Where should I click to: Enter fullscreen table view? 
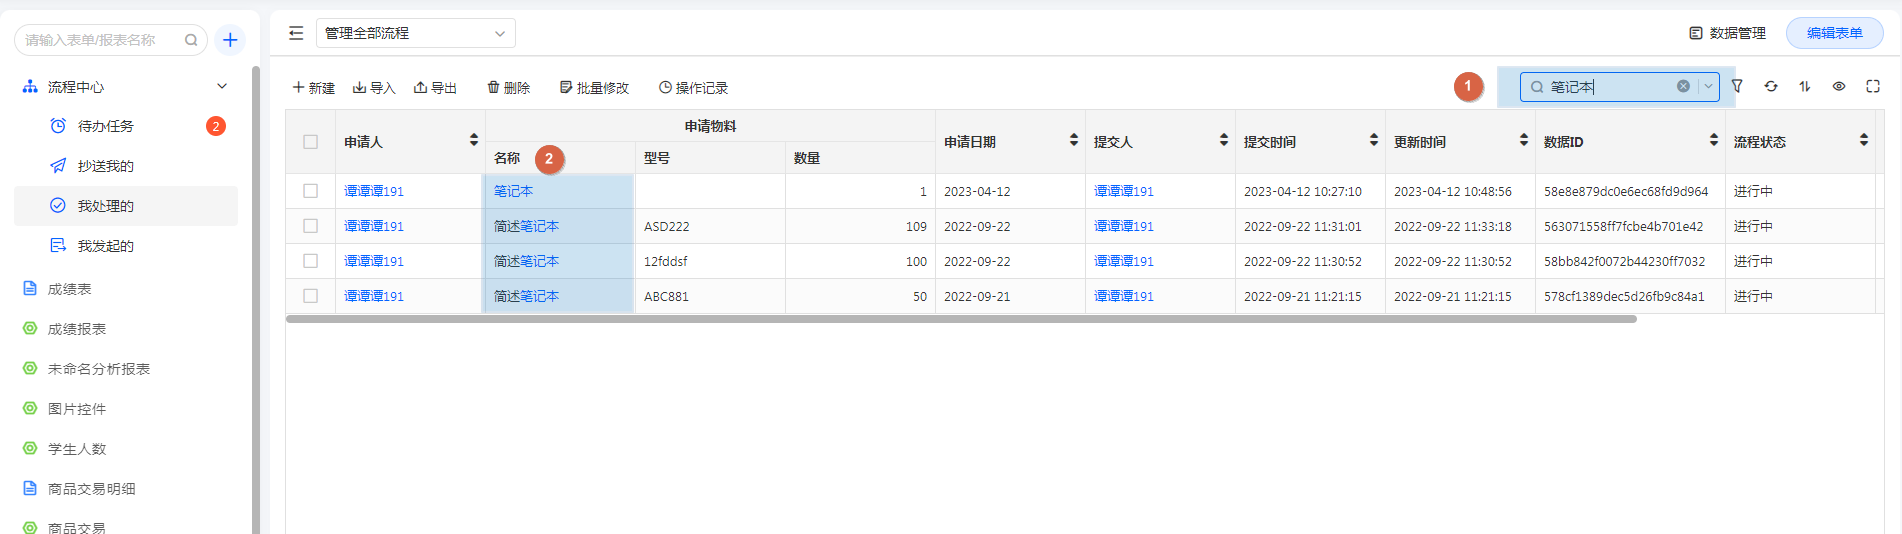tap(1873, 87)
